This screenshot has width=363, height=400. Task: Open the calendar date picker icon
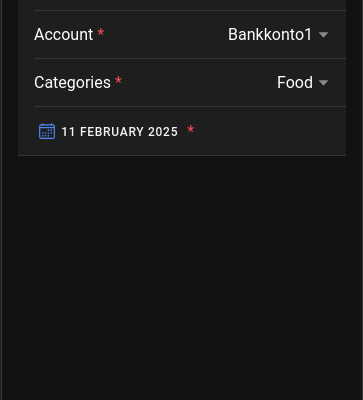point(47,131)
